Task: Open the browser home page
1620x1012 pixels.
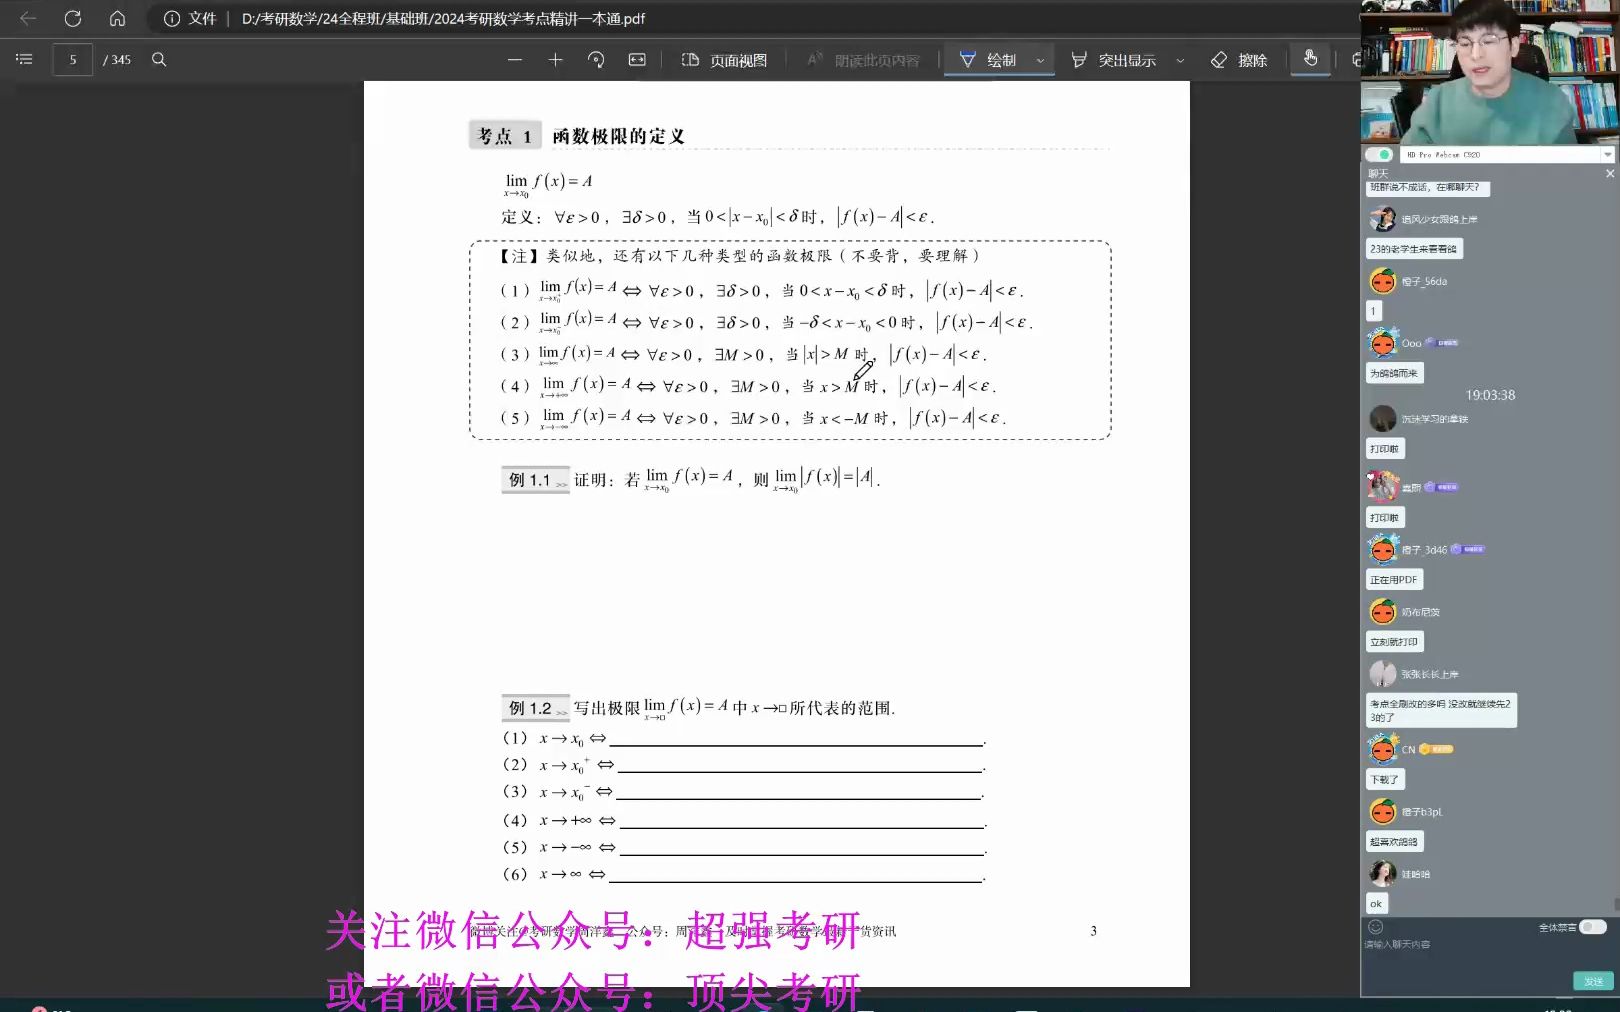Action: (x=117, y=18)
